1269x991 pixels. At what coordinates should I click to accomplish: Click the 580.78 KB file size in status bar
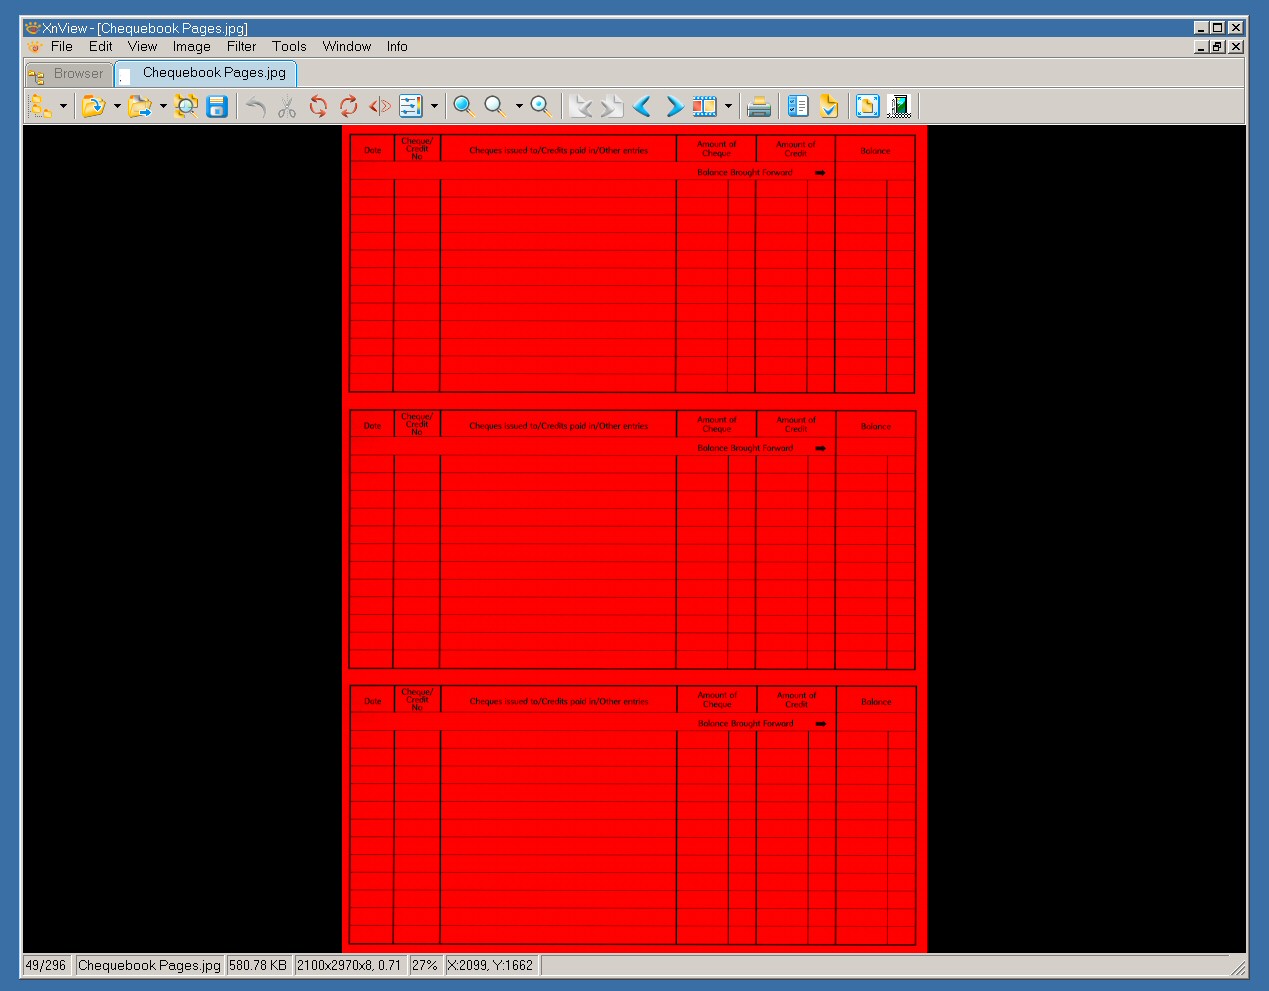coord(258,966)
